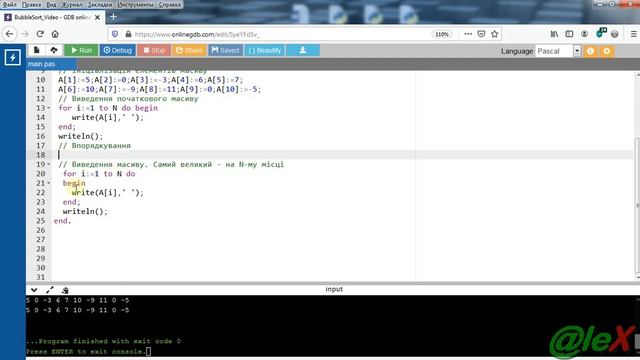Open the Файл menu
This screenshot has width=640, height=360.
pyautogui.click(x=10, y=5)
